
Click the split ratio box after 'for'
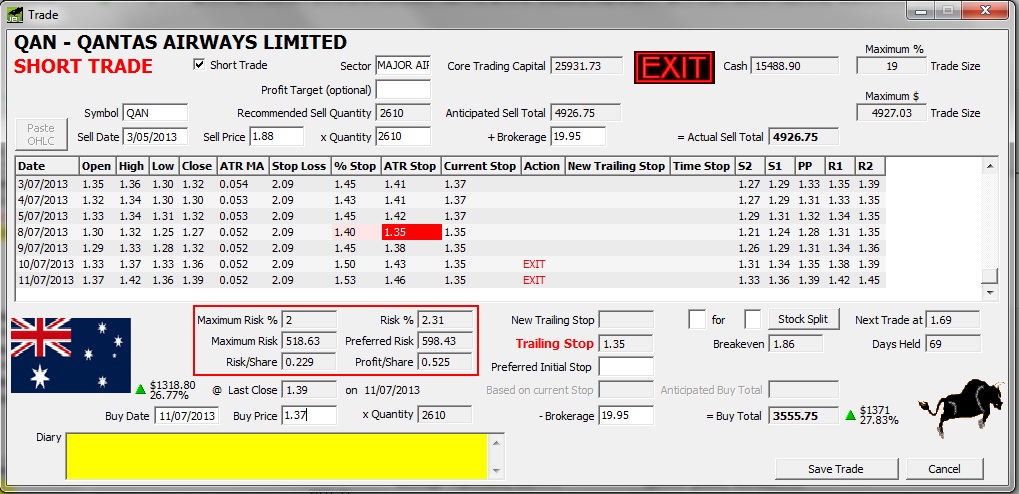click(753, 319)
